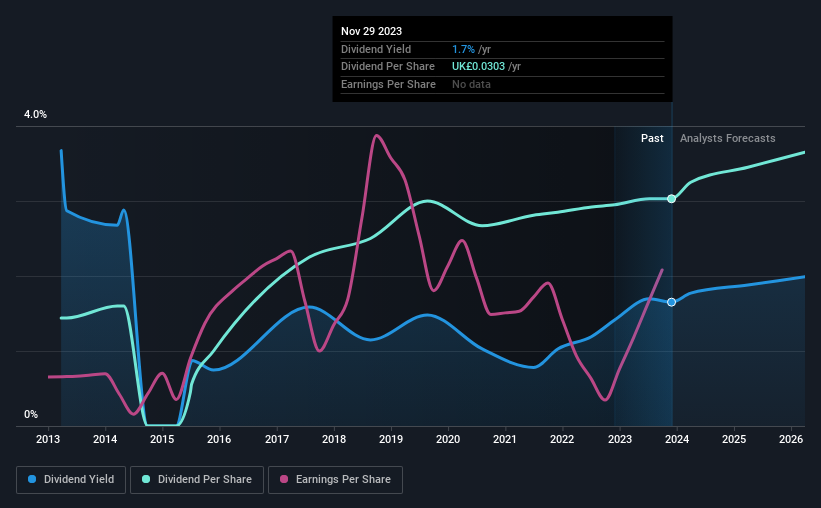821x508 pixels.
Task: Click the 2014 x-axis label
Action: pos(105,439)
